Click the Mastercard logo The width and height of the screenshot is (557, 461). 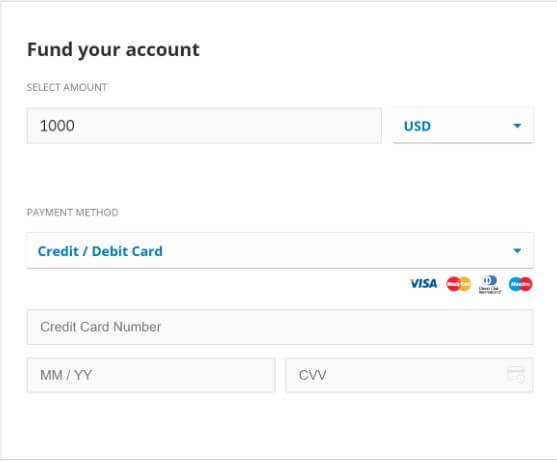(x=459, y=284)
